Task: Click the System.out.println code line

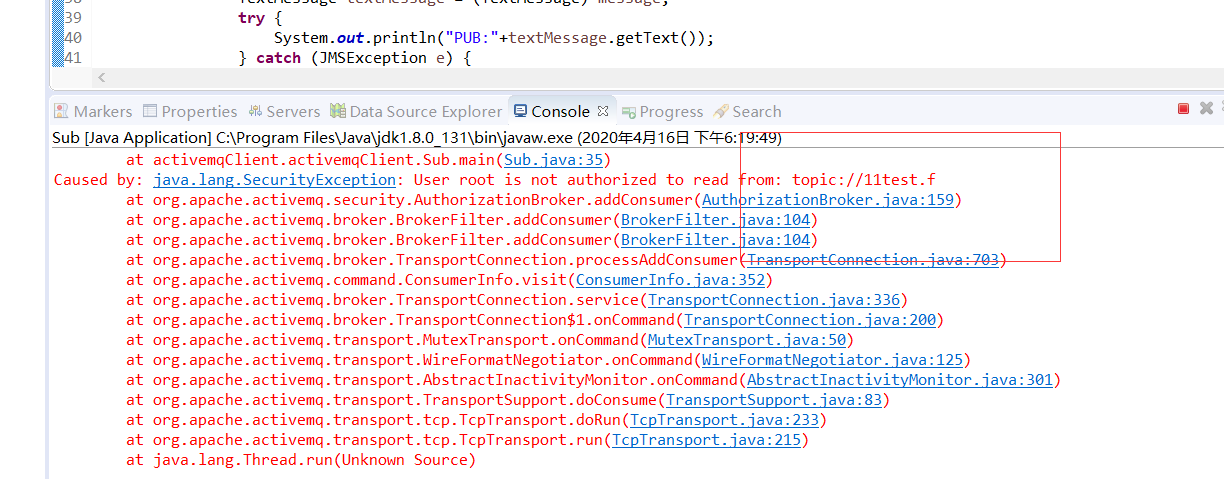Action: click(494, 38)
